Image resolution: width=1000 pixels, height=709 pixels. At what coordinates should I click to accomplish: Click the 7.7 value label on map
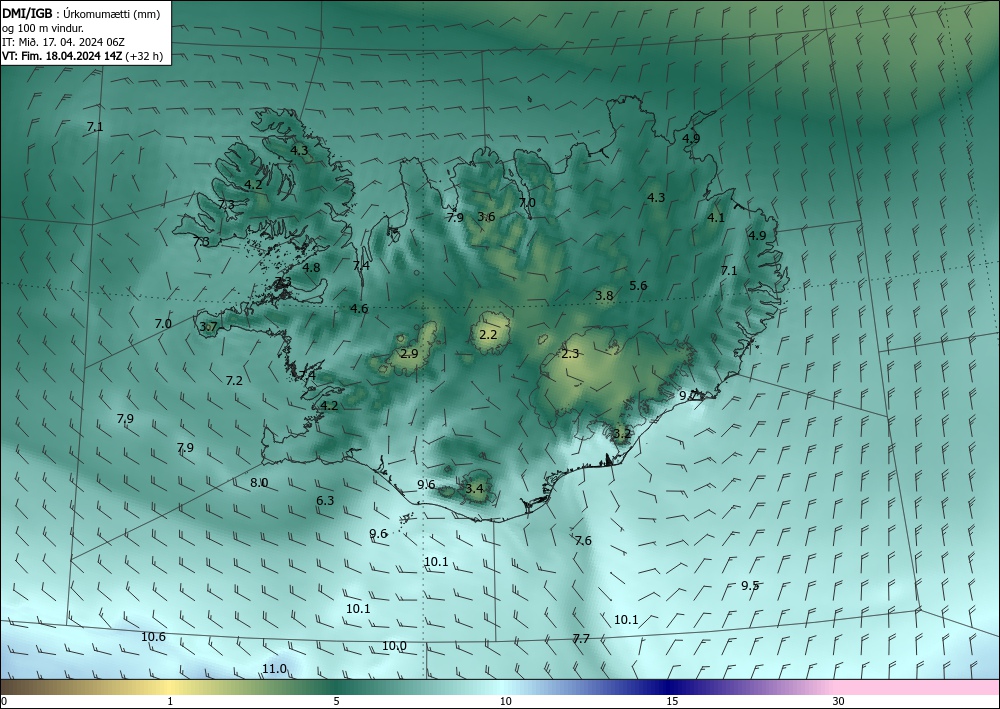[x=581, y=638]
